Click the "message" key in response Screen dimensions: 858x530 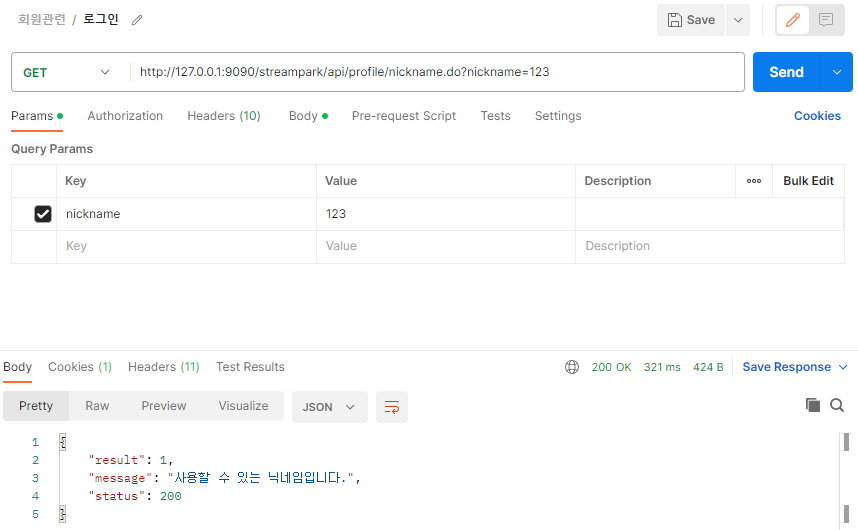[120, 478]
